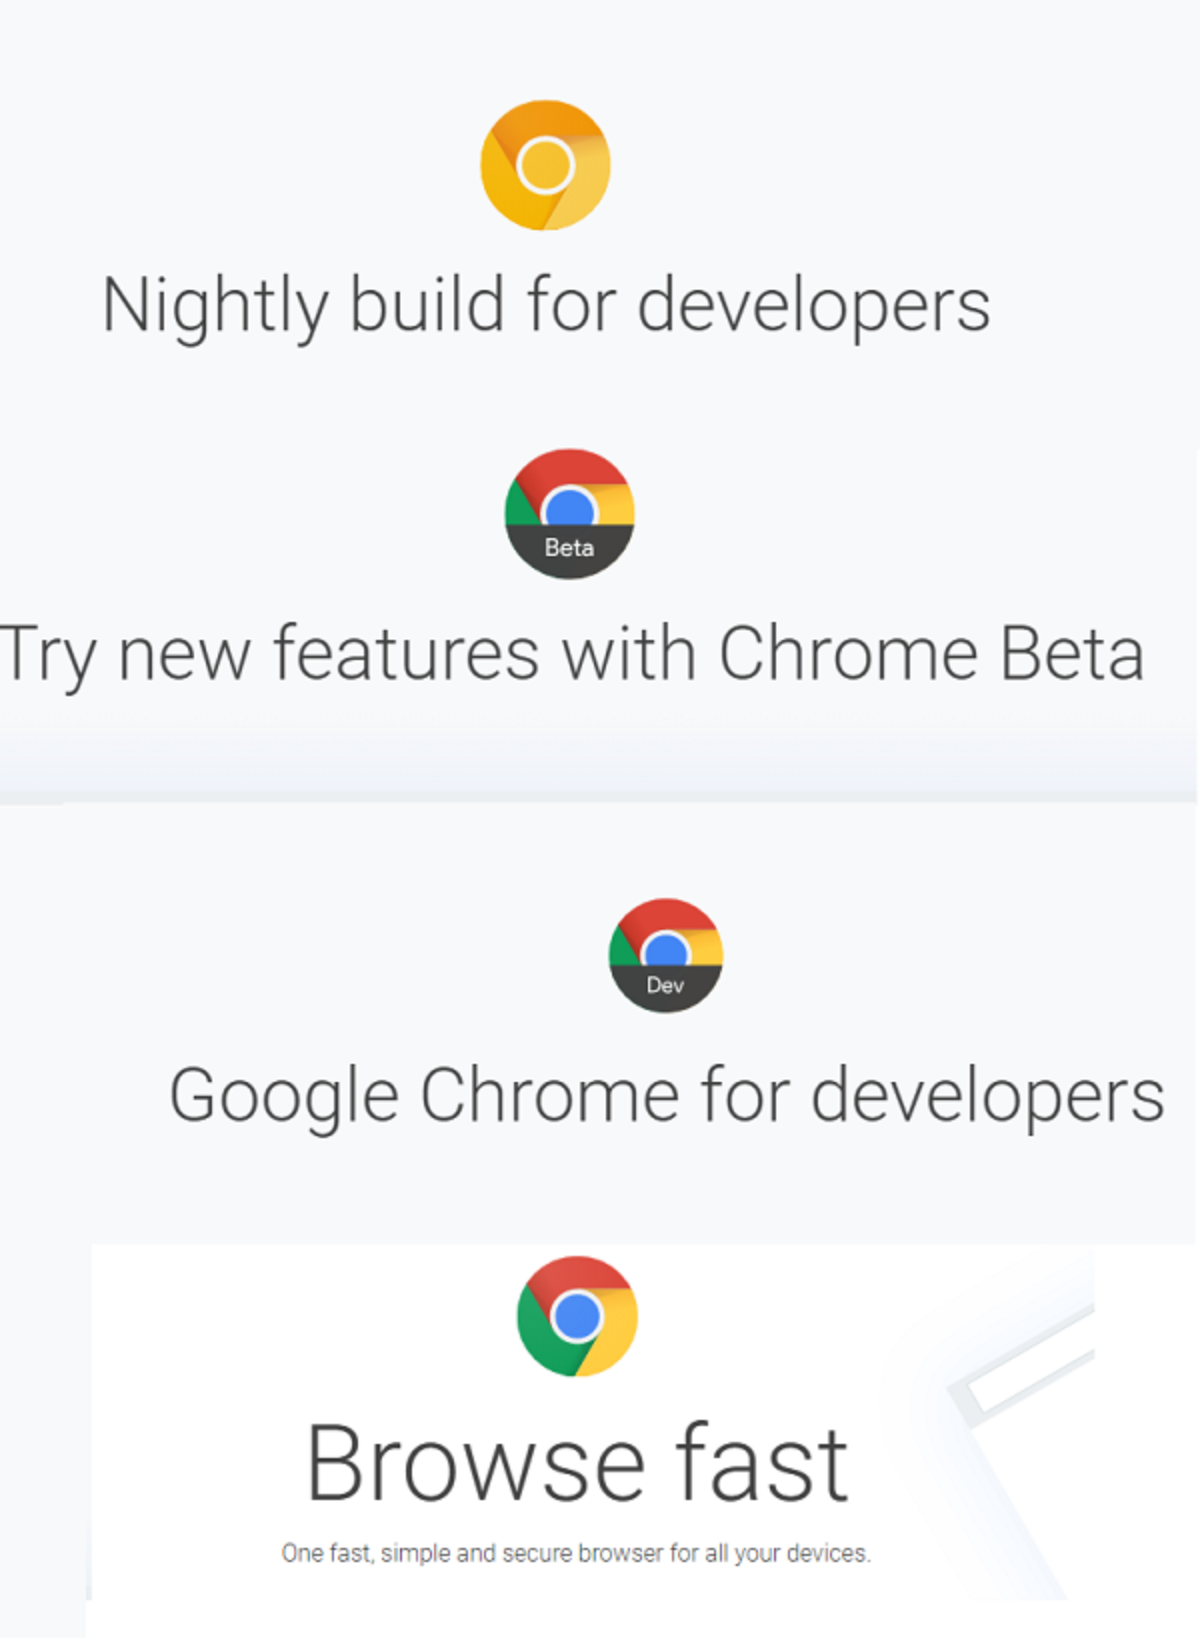Image resolution: width=1200 pixels, height=1638 pixels.
Task: Click the "Beta" badge label on icon
Action: tap(569, 548)
